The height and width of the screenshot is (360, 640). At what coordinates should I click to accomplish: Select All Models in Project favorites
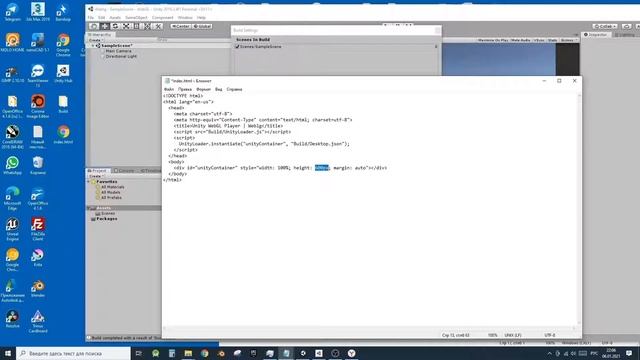(111, 192)
